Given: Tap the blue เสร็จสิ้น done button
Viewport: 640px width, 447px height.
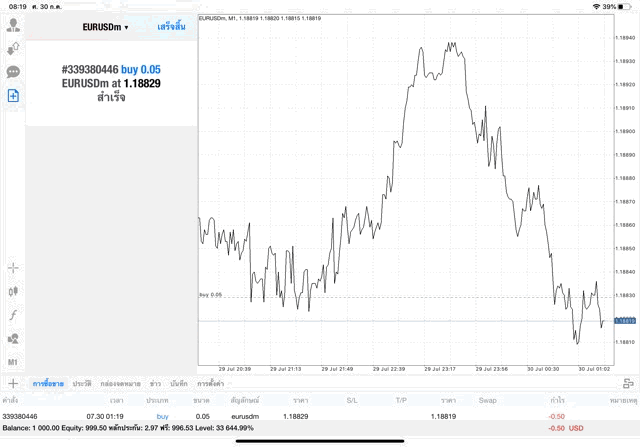Looking at the screenshot, I should click(171, 27).
